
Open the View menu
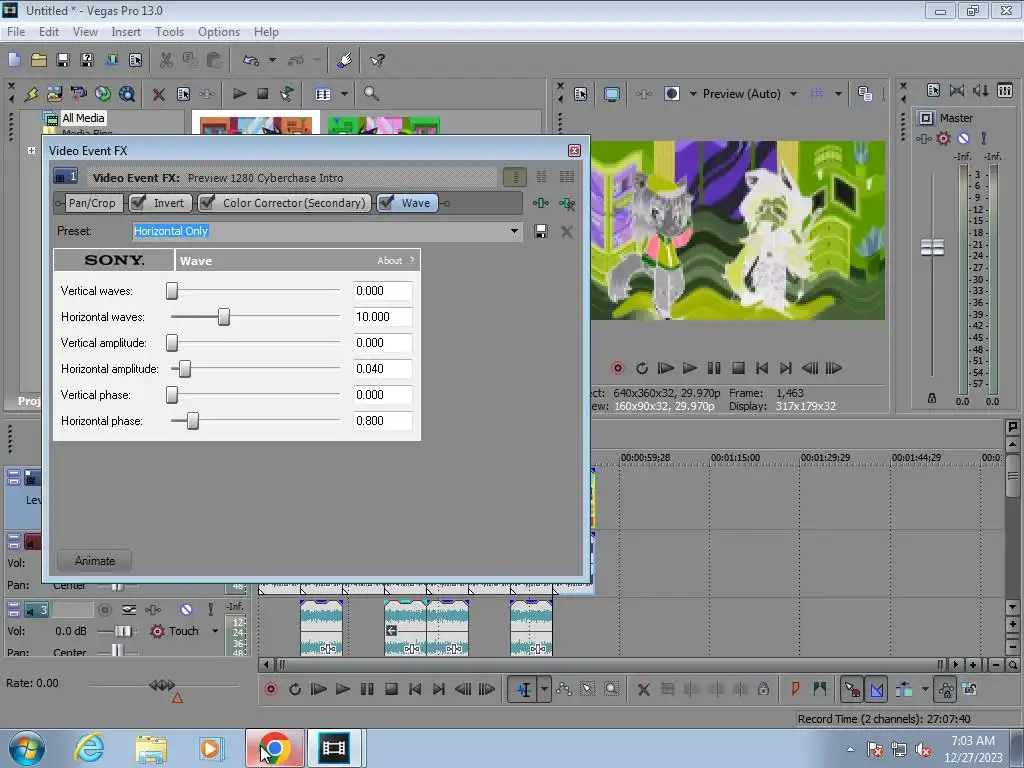click(x=85, y=32)
